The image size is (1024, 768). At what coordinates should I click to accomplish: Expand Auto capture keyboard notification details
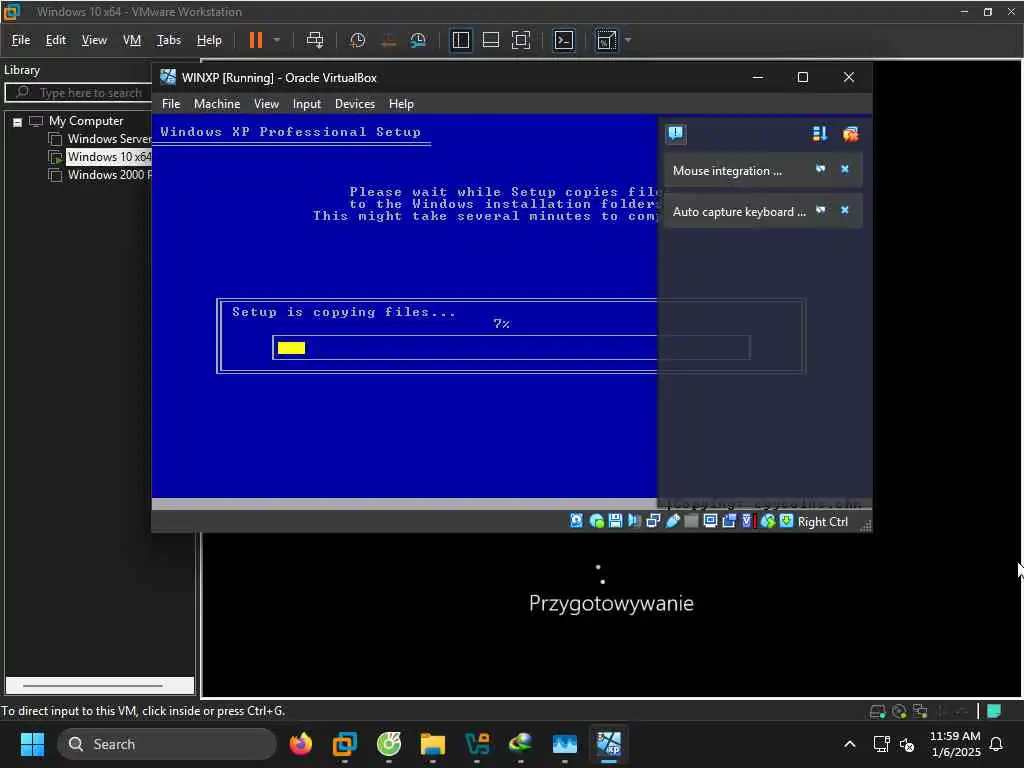coord(821,210)
